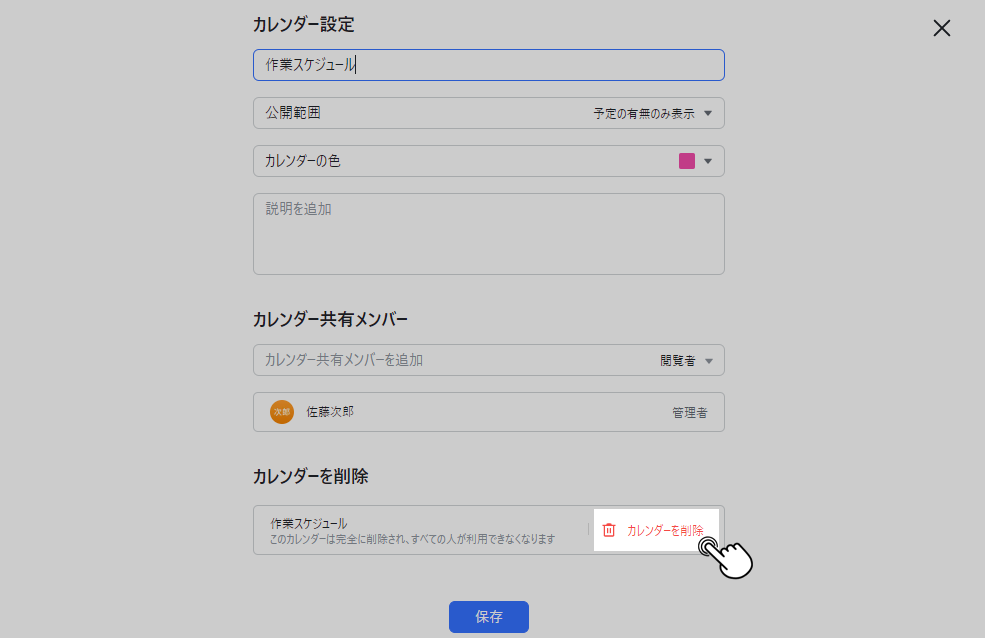Select the pink calendar color swatch
The width and height of the screenshot is (985, 638).
click(x=687, y=161)
